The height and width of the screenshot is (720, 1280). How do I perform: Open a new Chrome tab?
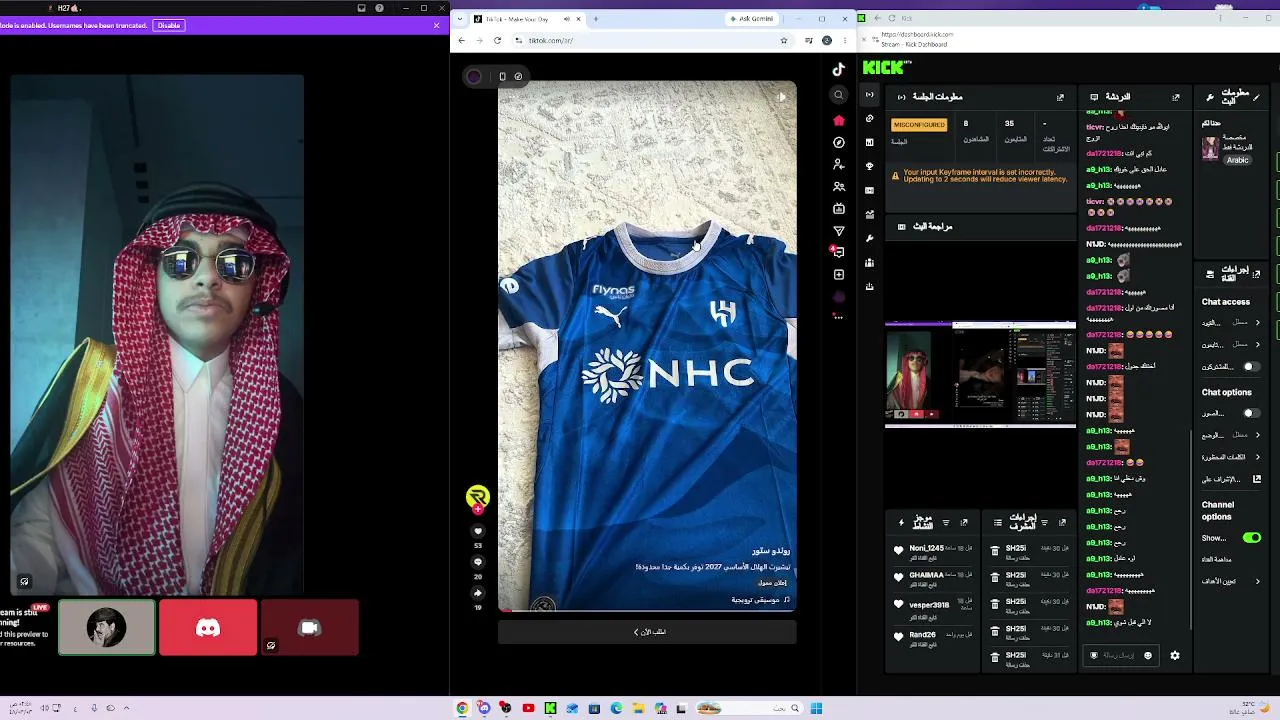[x=596, y=19]
